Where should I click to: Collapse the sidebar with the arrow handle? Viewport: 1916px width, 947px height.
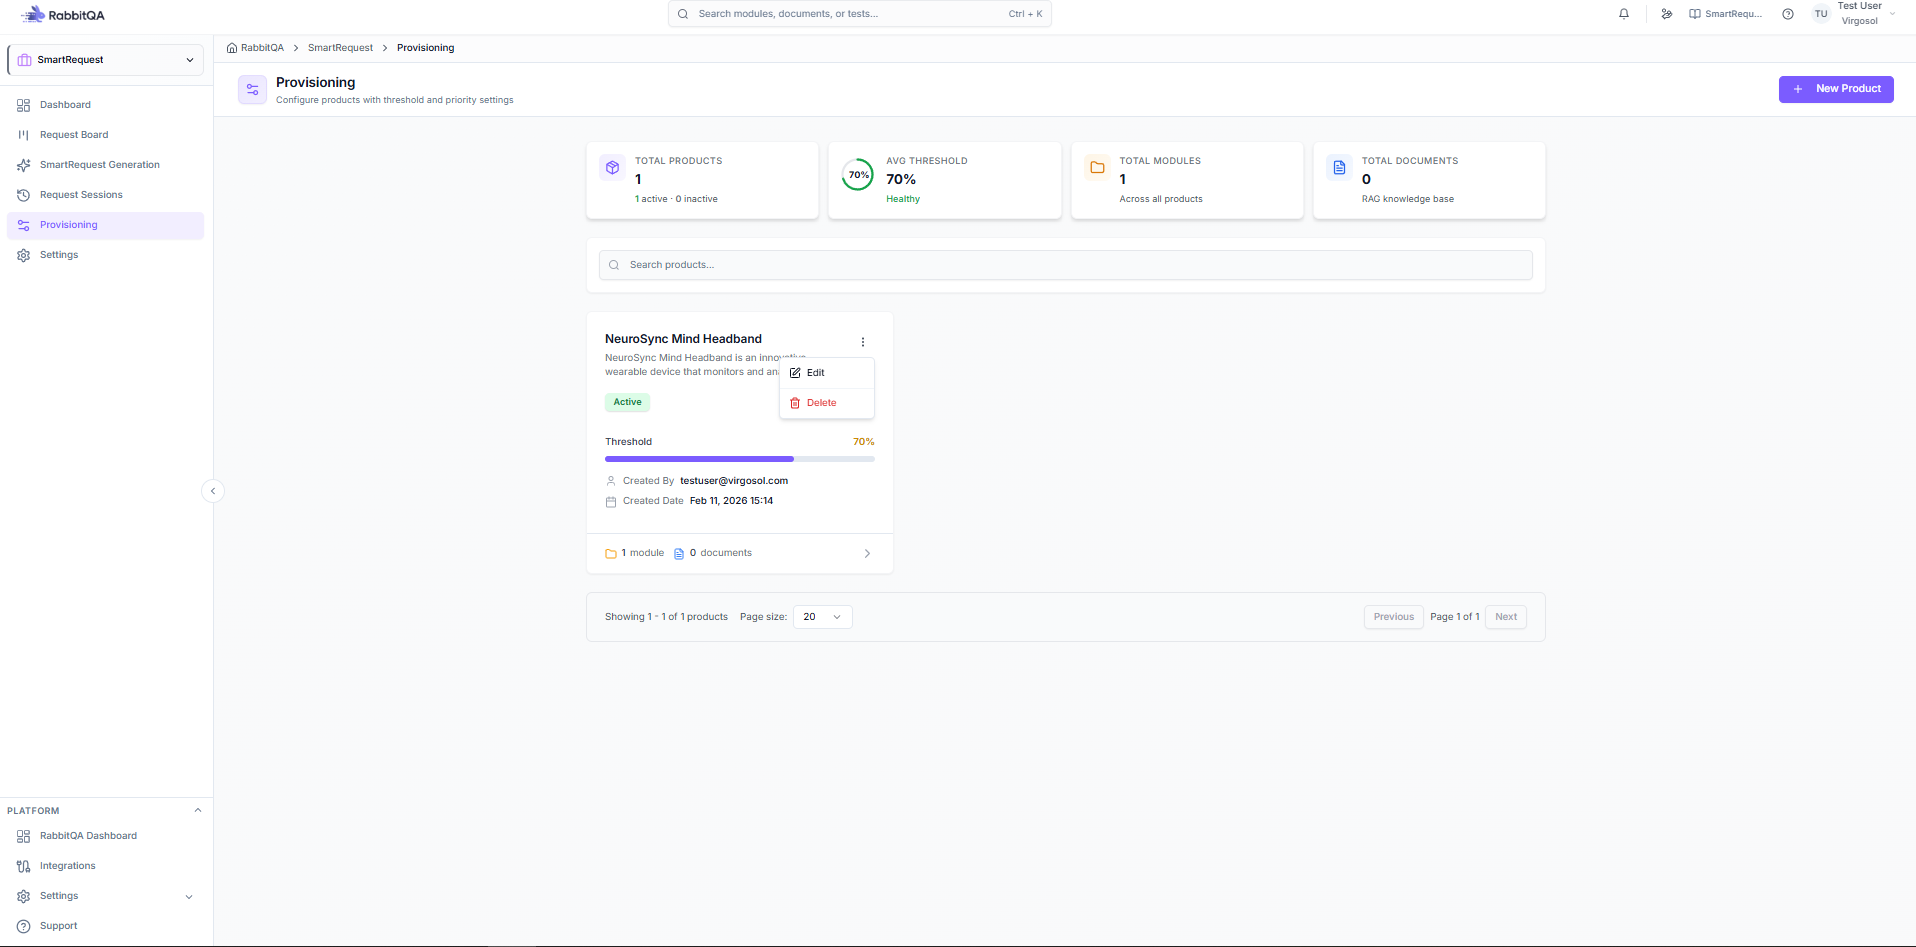[x=213, y=491]
